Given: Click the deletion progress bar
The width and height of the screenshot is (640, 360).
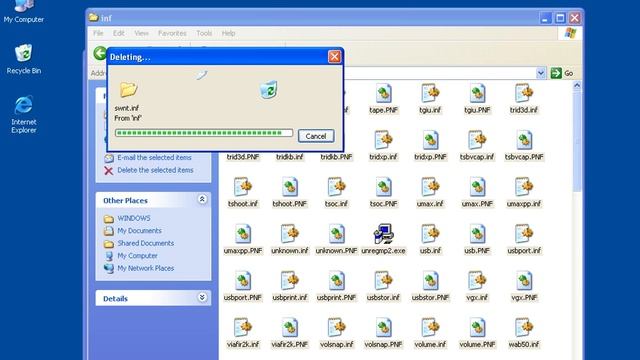Looking at the screenshot, I should coord(204,133).
